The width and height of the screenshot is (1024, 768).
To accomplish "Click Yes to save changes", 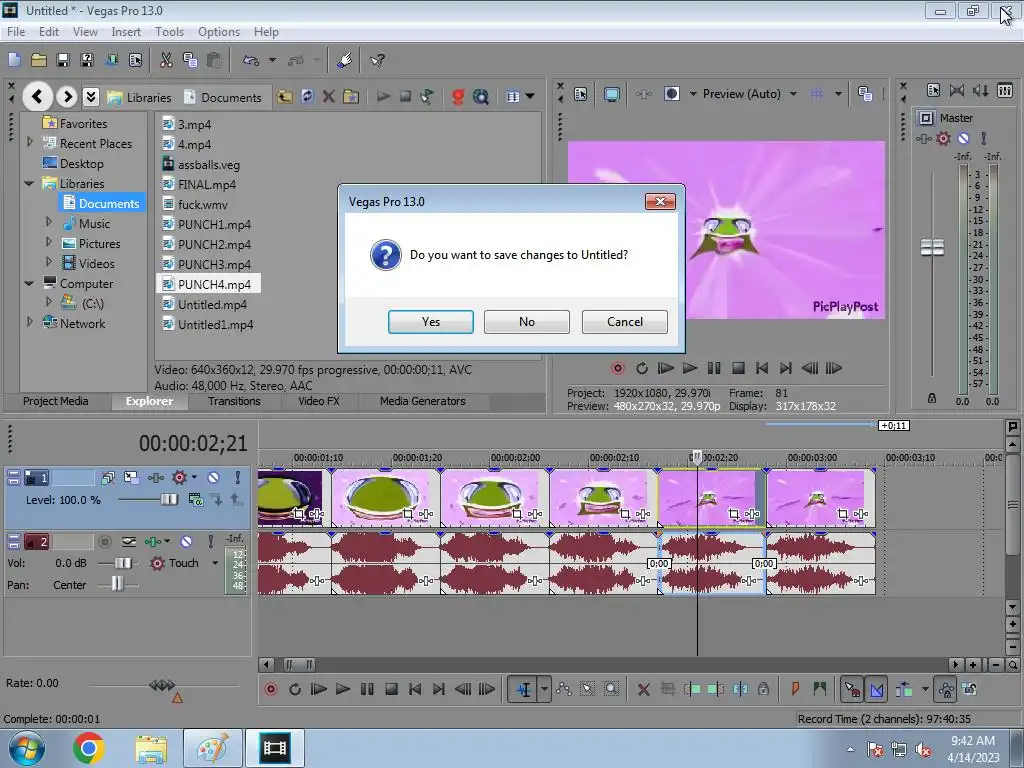I will 430,321.
